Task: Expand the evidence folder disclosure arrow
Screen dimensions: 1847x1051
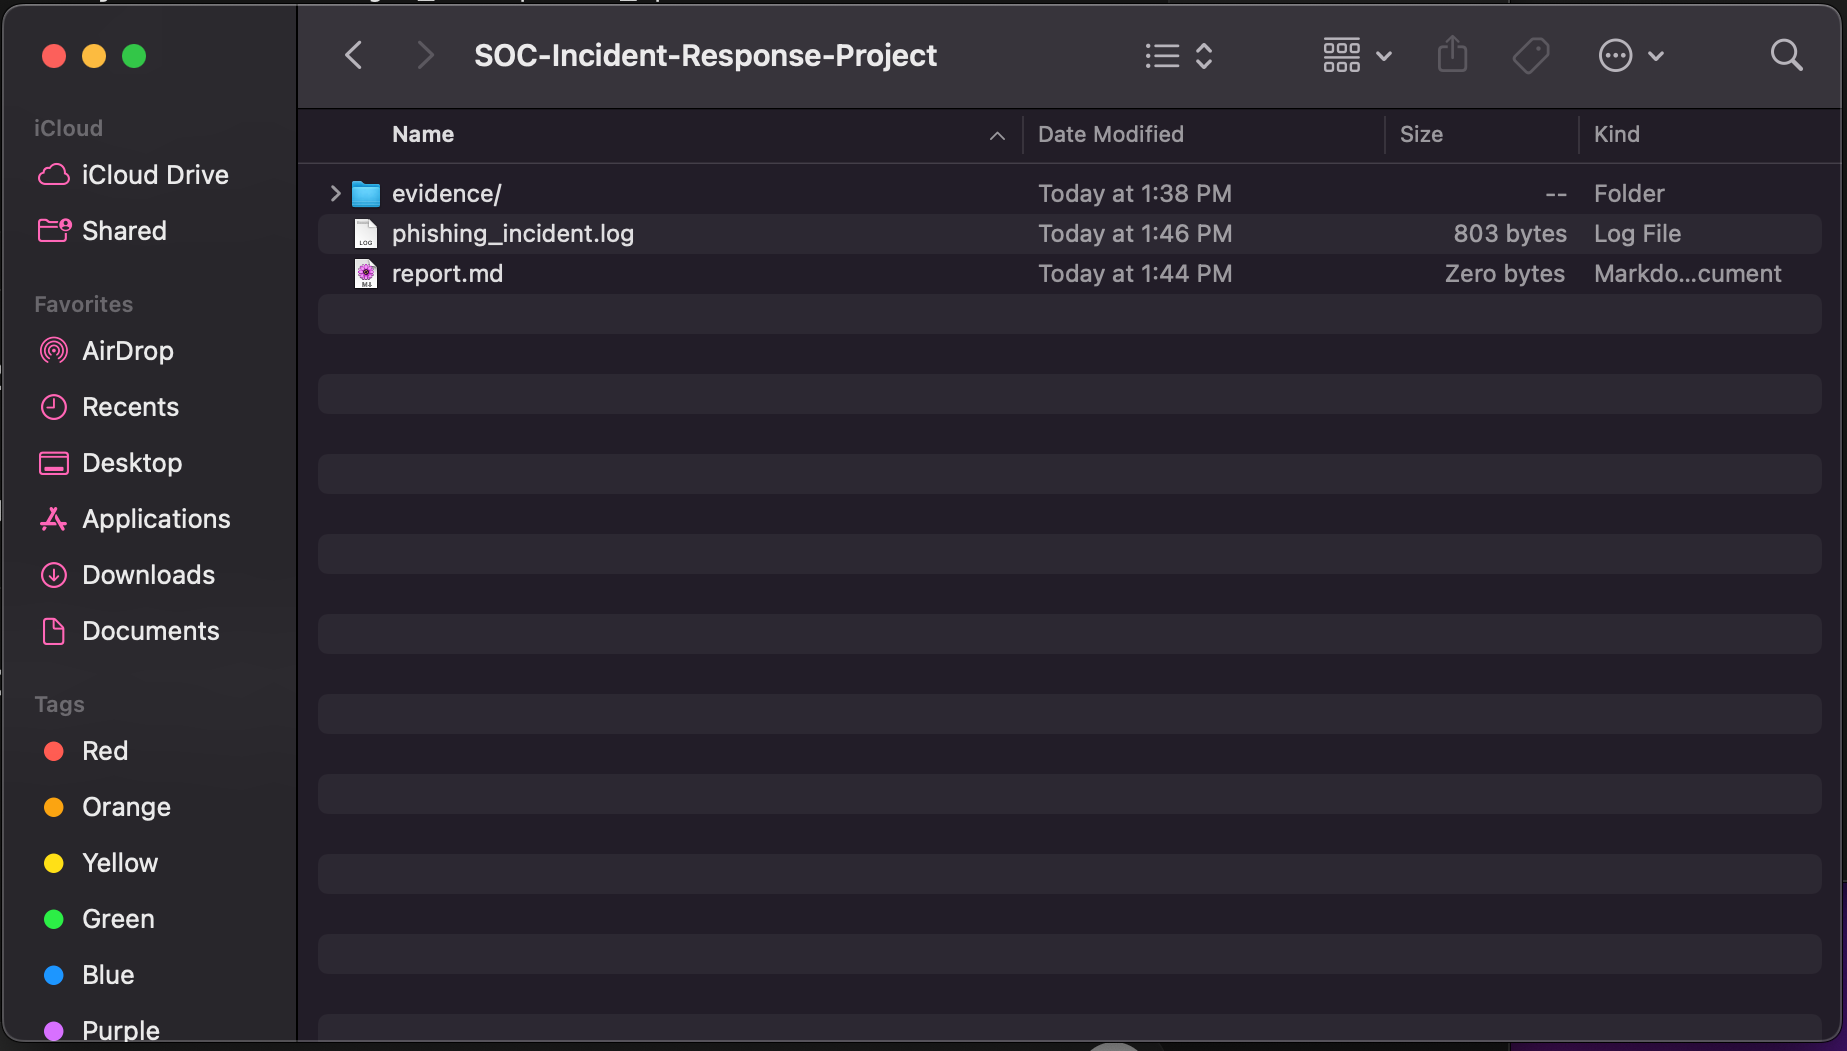Action: click(335, 193)
